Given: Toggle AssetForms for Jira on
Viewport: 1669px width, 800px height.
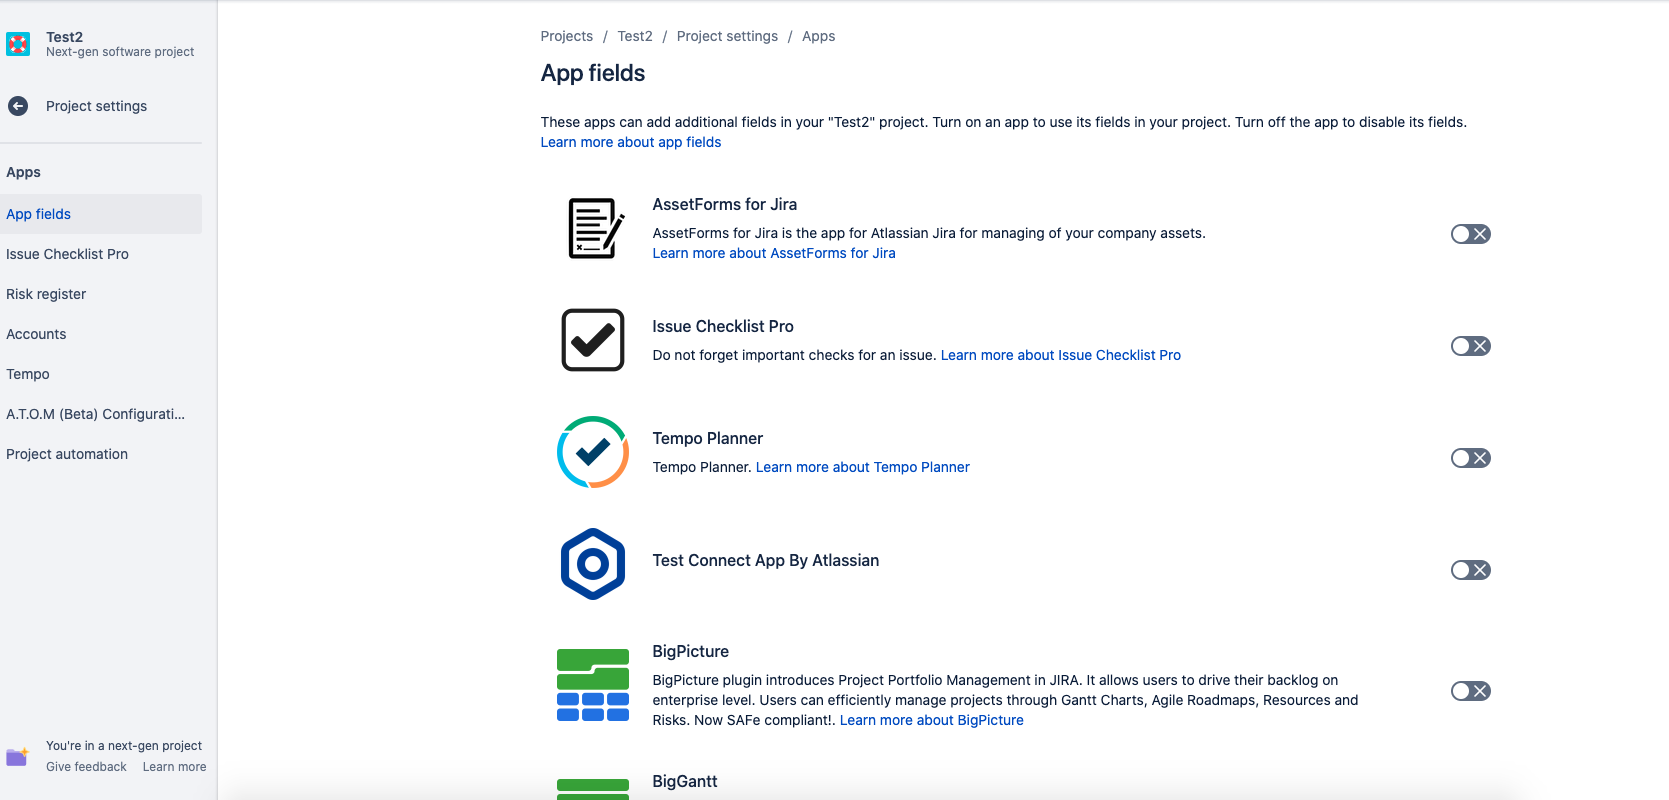Looking at the screenshot, I should [x=1471, y=234].
